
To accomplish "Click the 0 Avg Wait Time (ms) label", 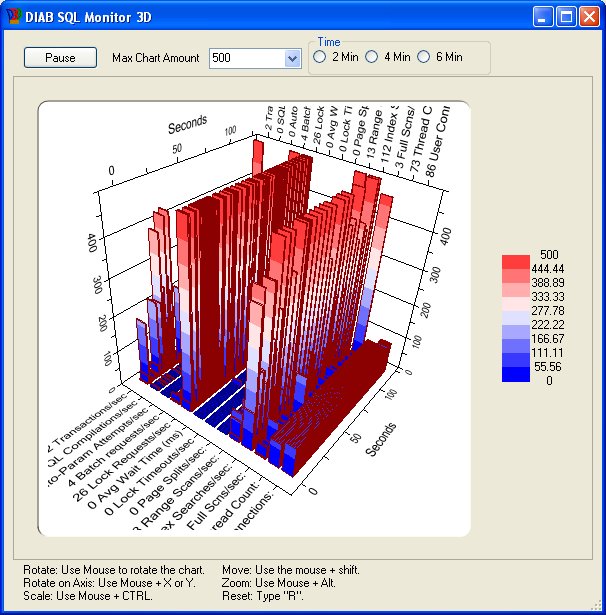I will [x=135, y=469].
